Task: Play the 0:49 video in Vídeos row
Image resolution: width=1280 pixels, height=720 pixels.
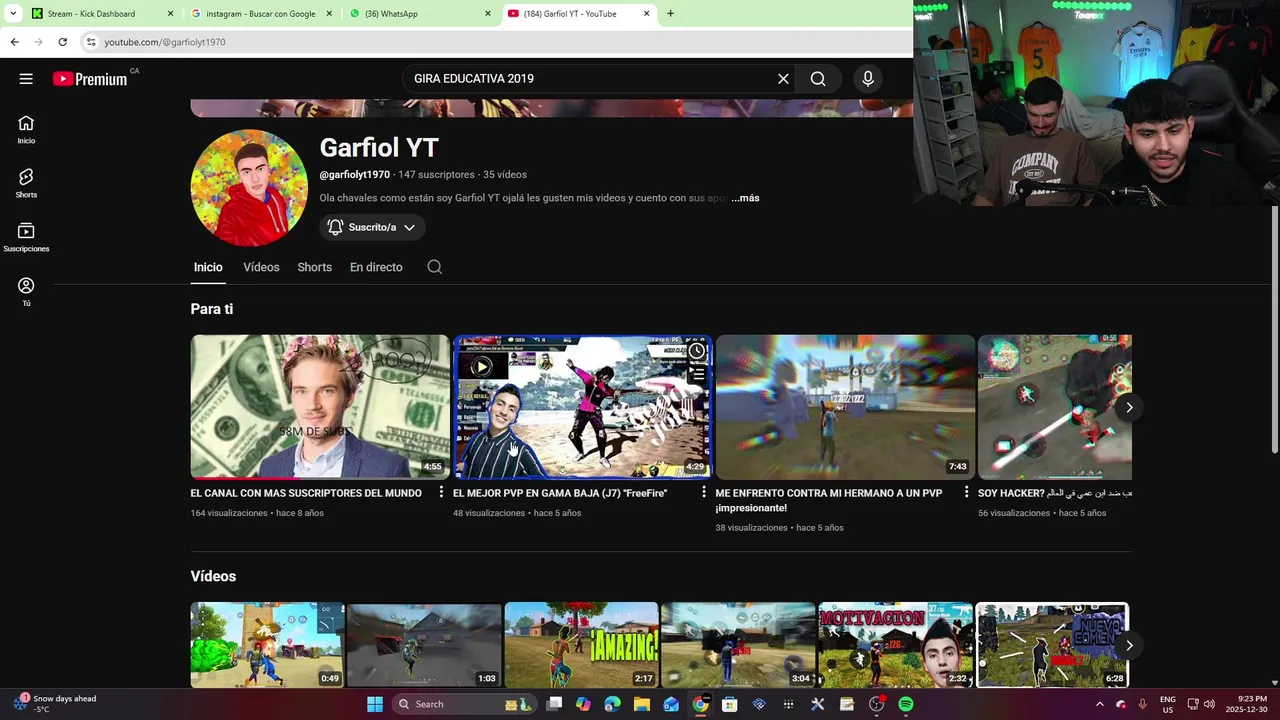Action: point(267,645)
